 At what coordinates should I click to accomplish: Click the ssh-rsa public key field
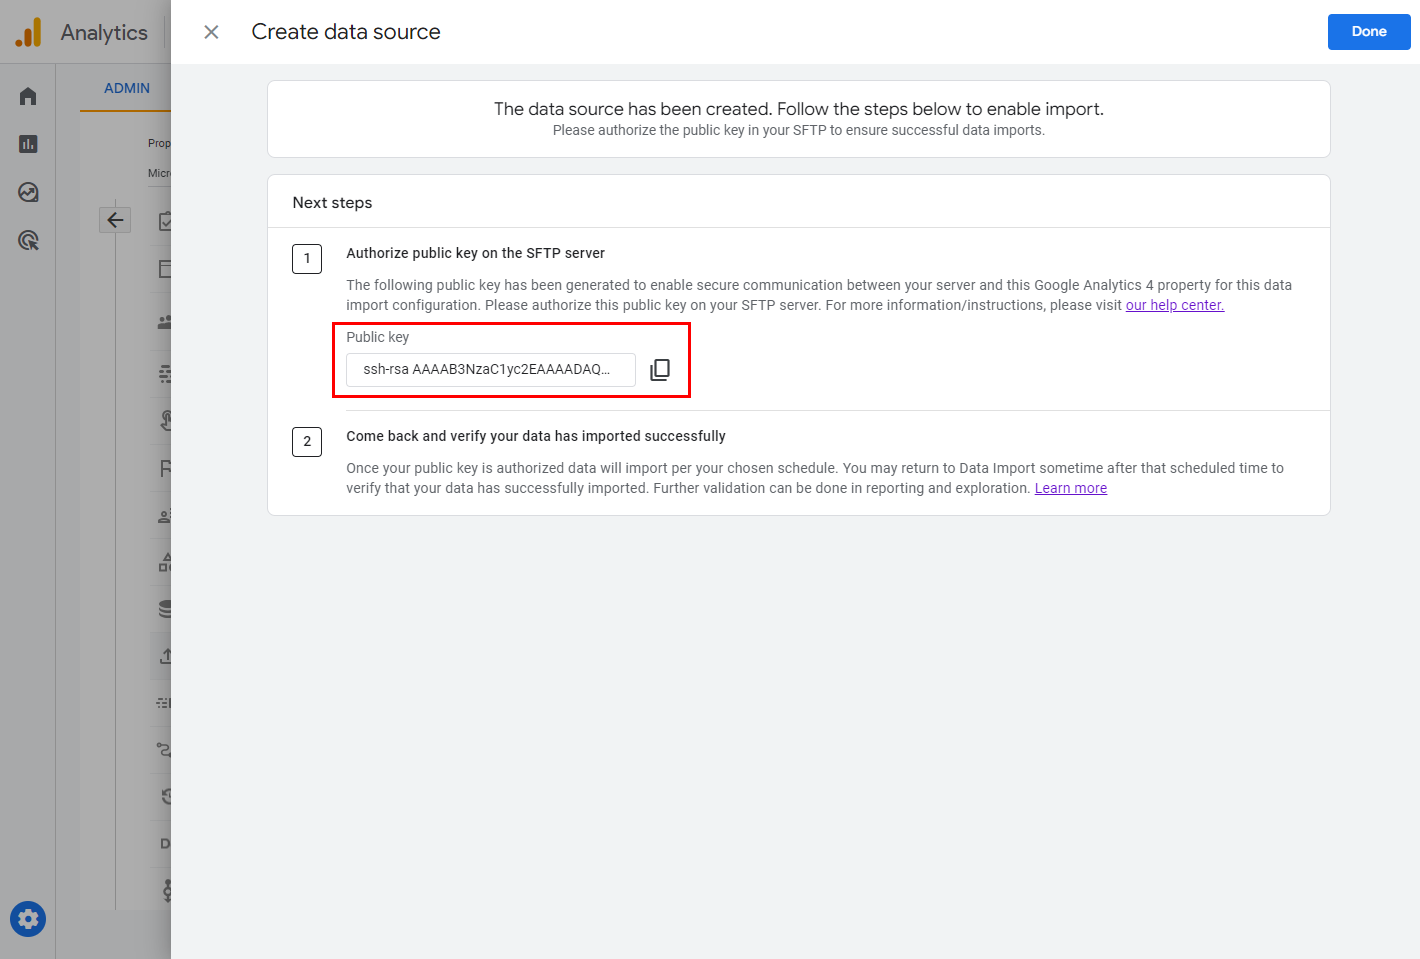point(490,369)
